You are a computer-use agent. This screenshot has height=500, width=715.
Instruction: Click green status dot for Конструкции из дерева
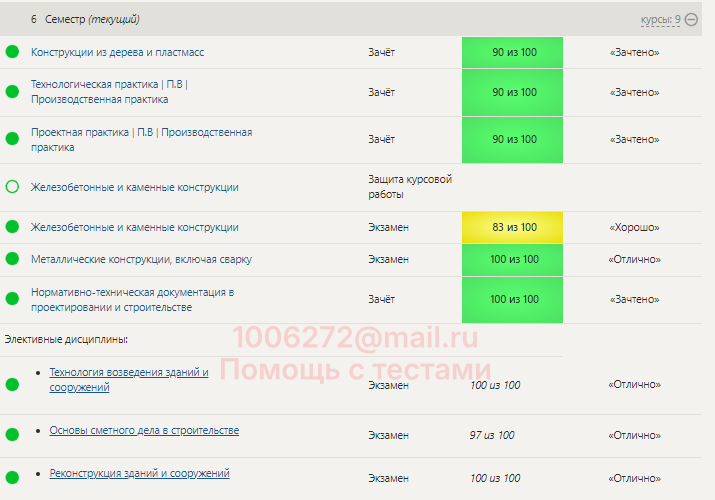pyautogui.click(x=12, y=52)
